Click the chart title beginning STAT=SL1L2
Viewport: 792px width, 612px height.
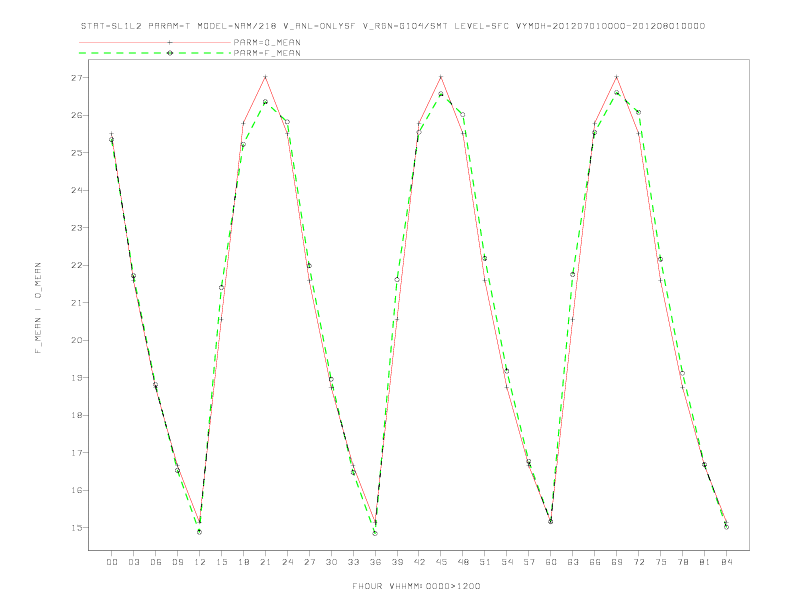pyautogui.click(x=393, y=26)
